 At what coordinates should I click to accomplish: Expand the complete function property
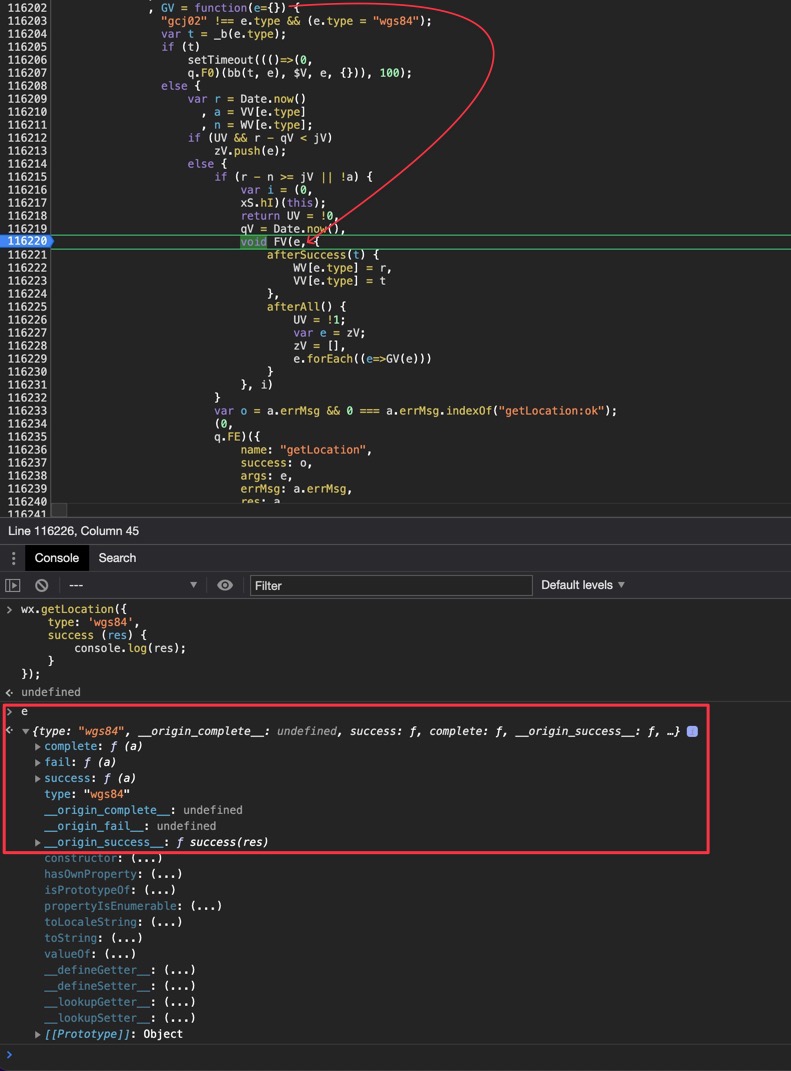[38, 747]
